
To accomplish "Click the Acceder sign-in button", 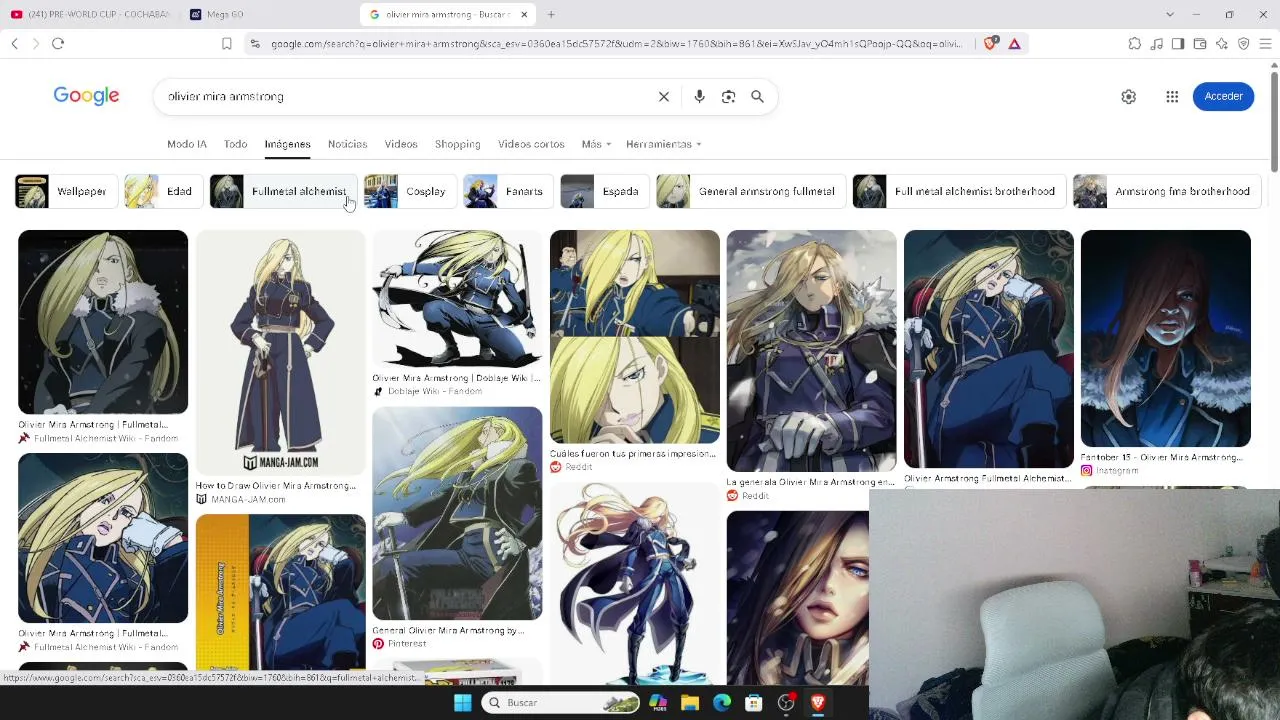I will [x=1223, y=96].
